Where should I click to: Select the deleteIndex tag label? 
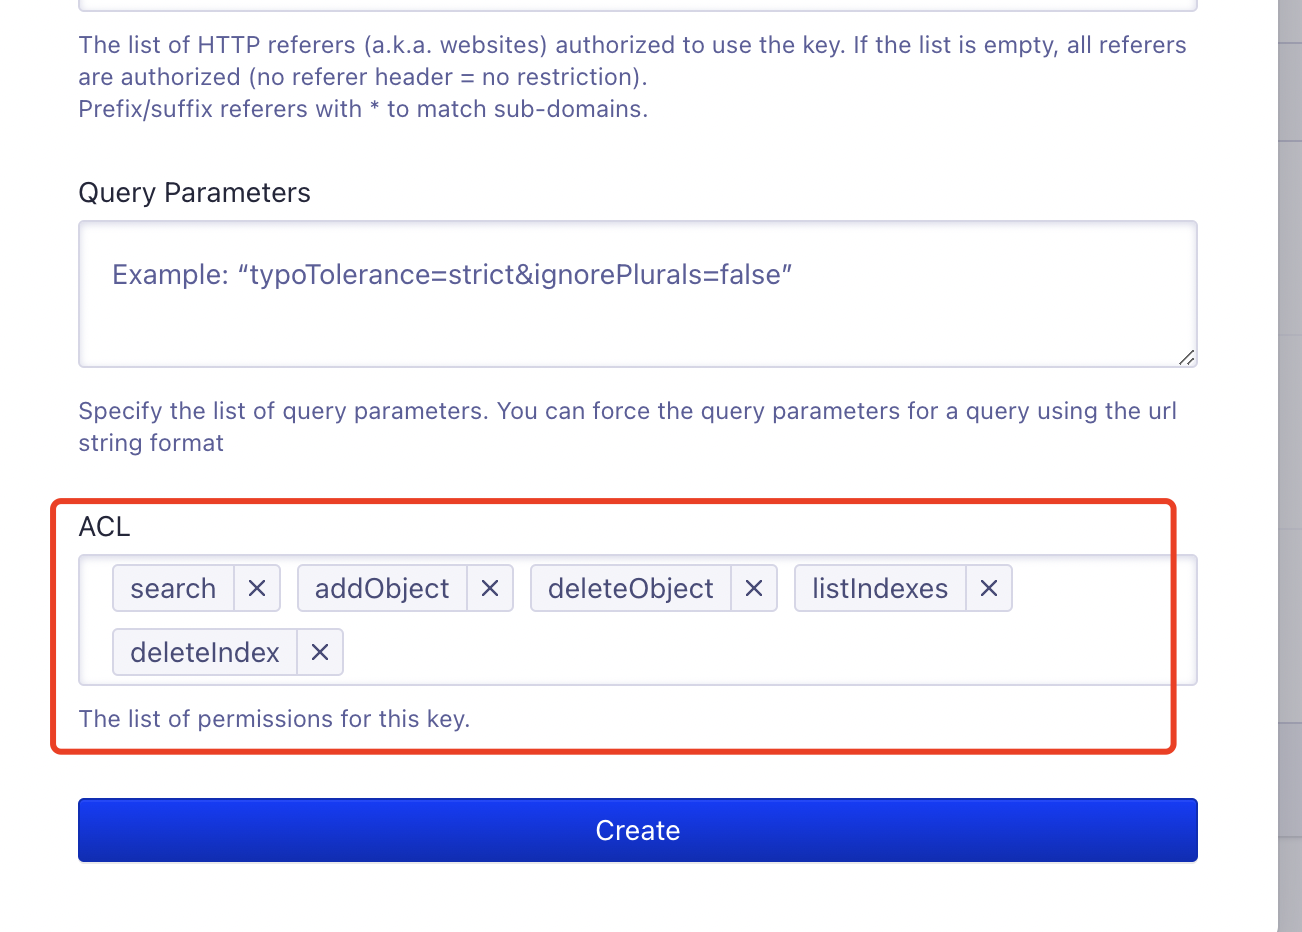[204, 652]
